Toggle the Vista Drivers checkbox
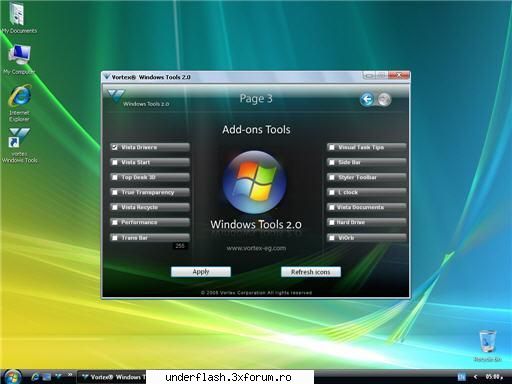Image resolution: width=512 pixels, height=384 pixels. pos(115,147)
